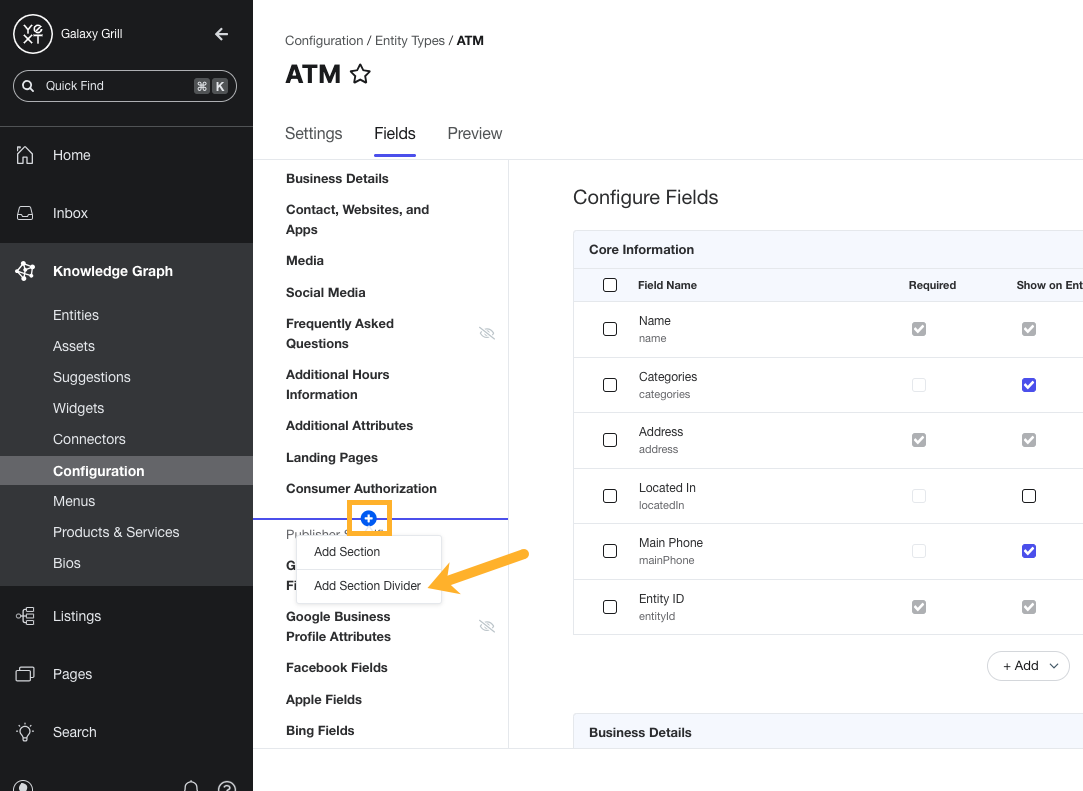1083x791 pixels.
Task: Click the Yext logo icon
Action: 33,34
